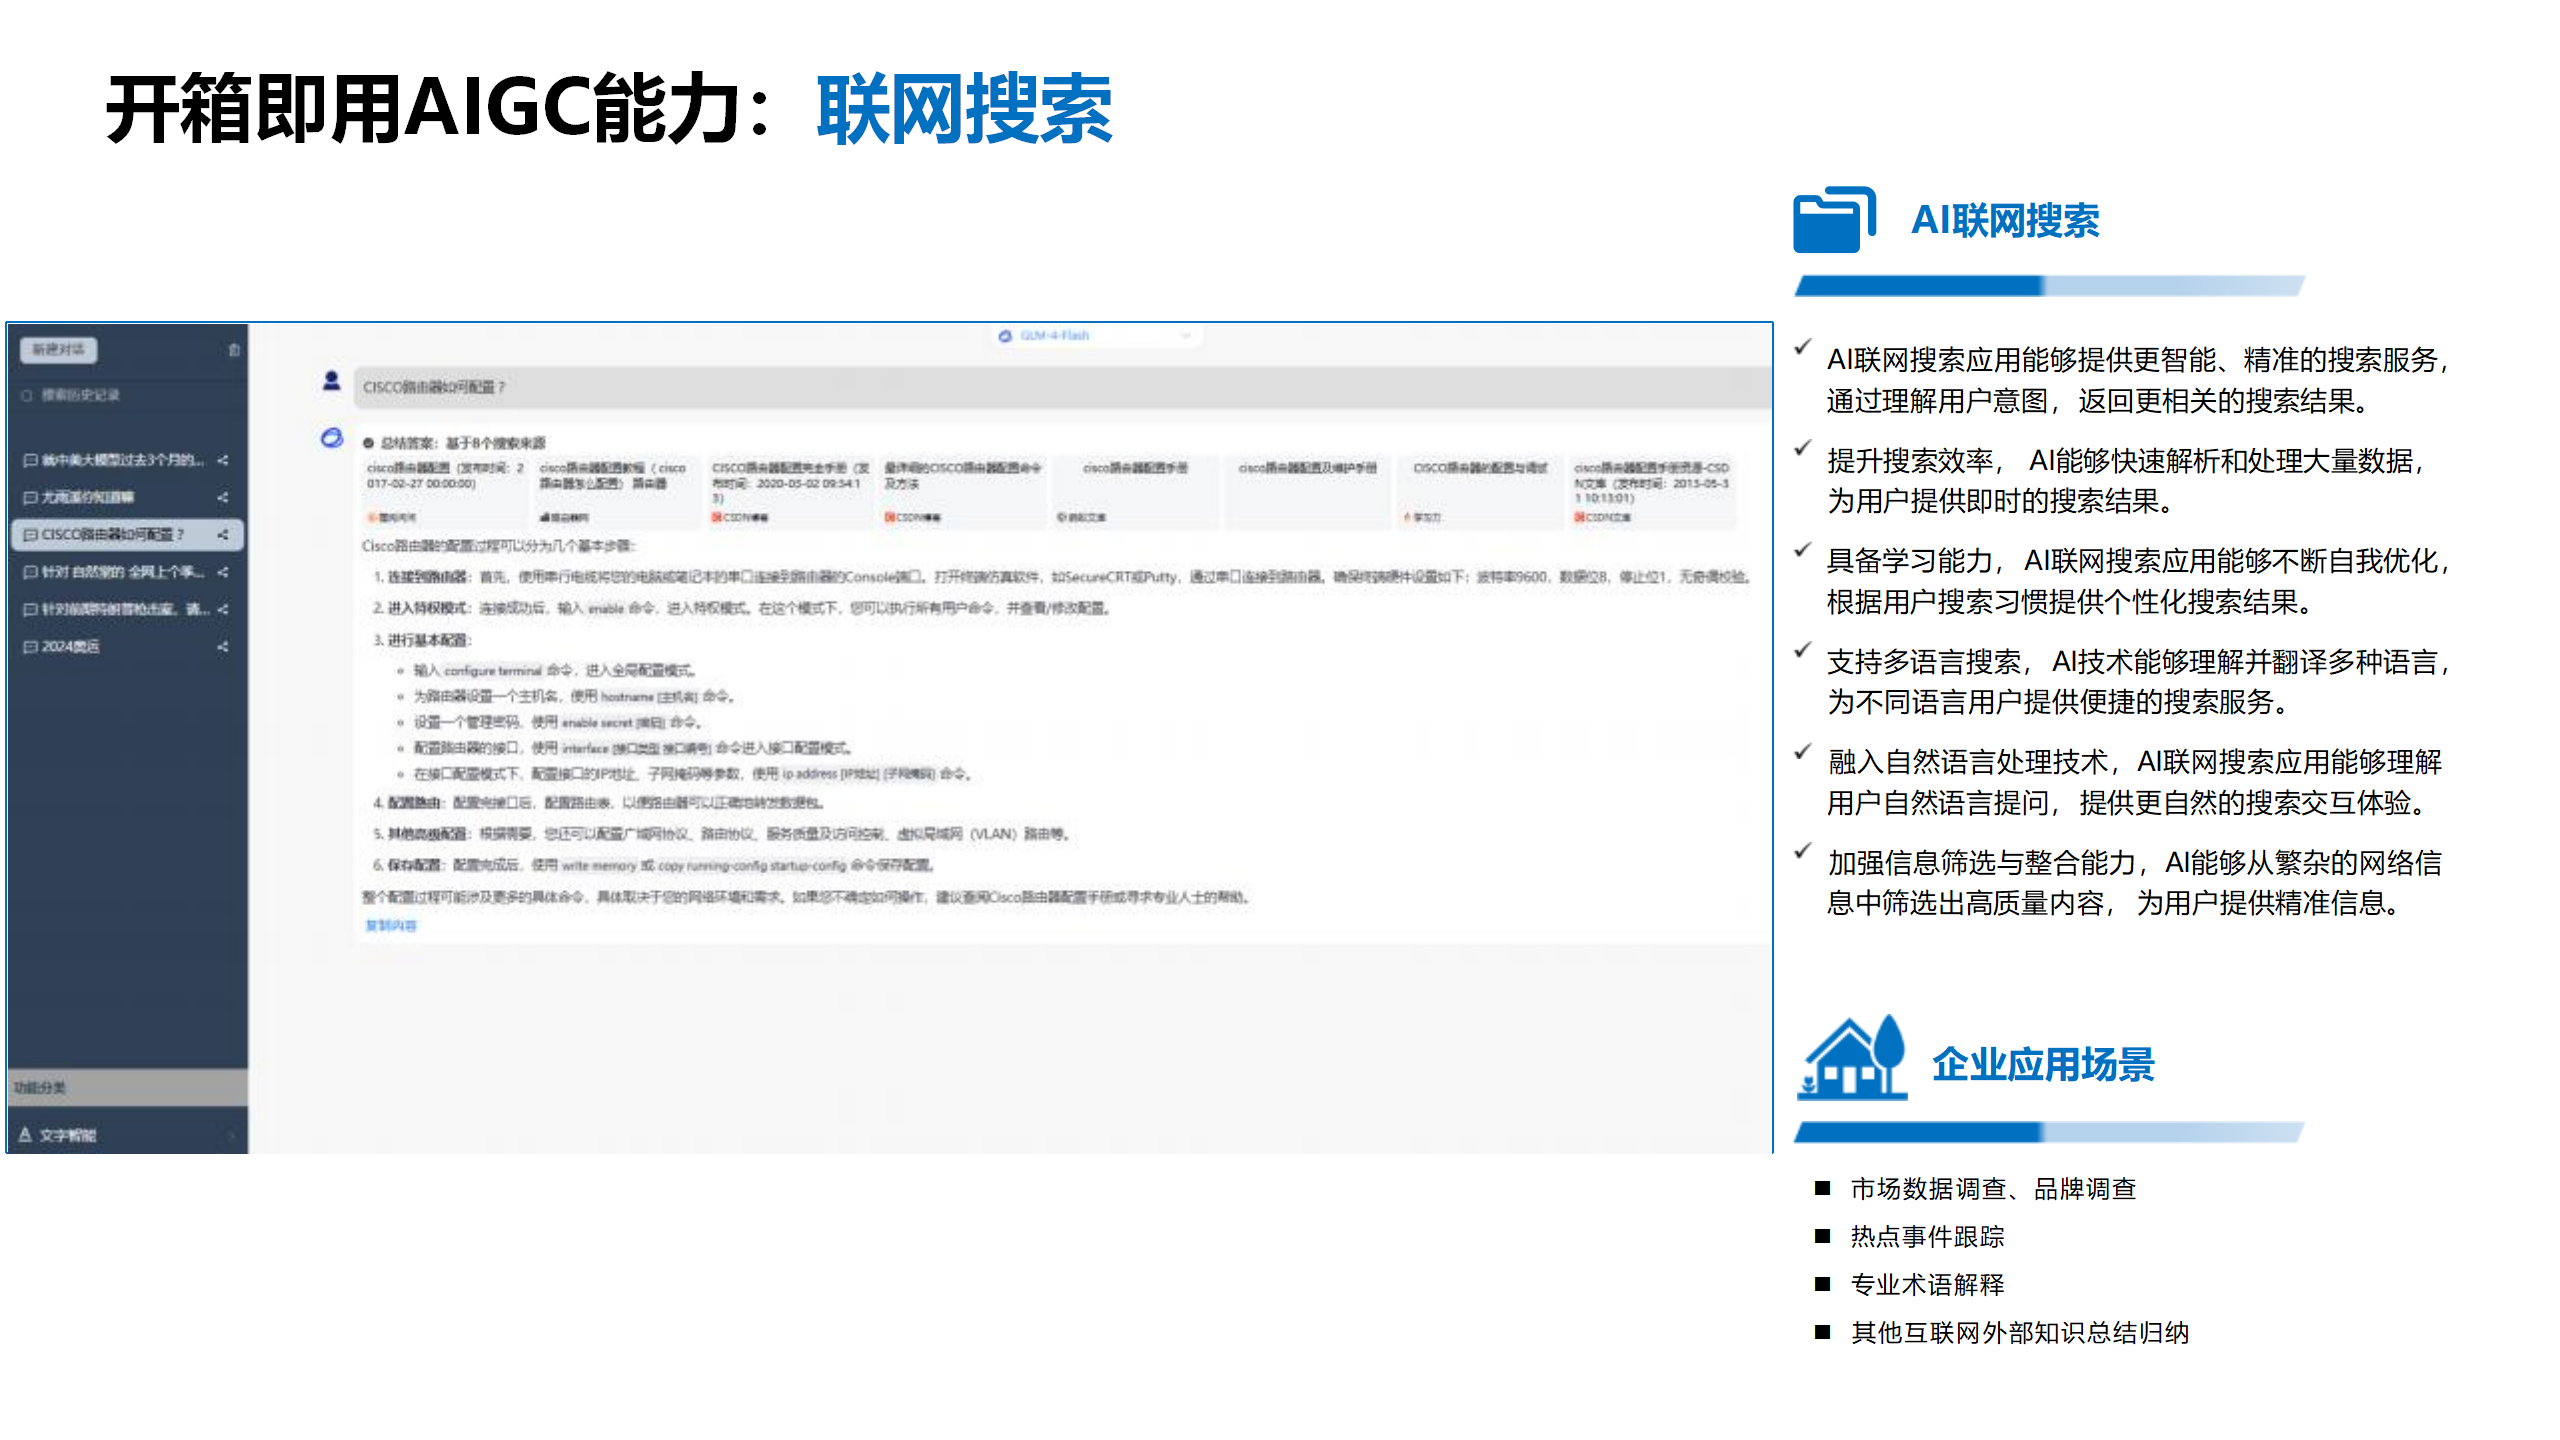Click the '新建对话' new chat button
The width and height of the screenshot is (2560, 1440).
coord(58,349)
